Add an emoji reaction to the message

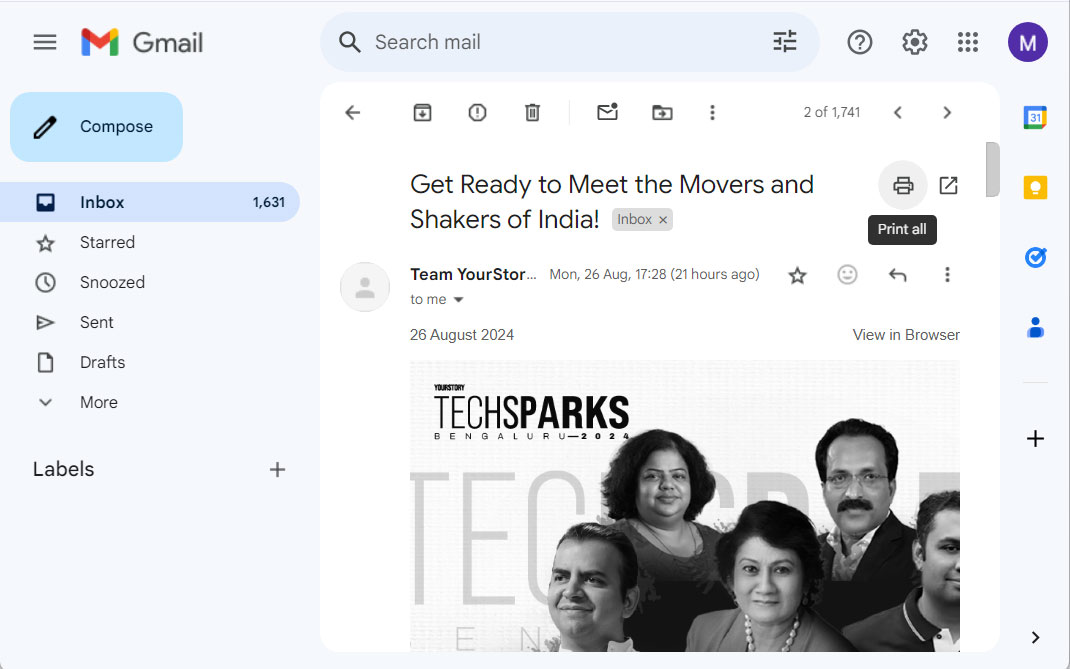tap(847, 275)
